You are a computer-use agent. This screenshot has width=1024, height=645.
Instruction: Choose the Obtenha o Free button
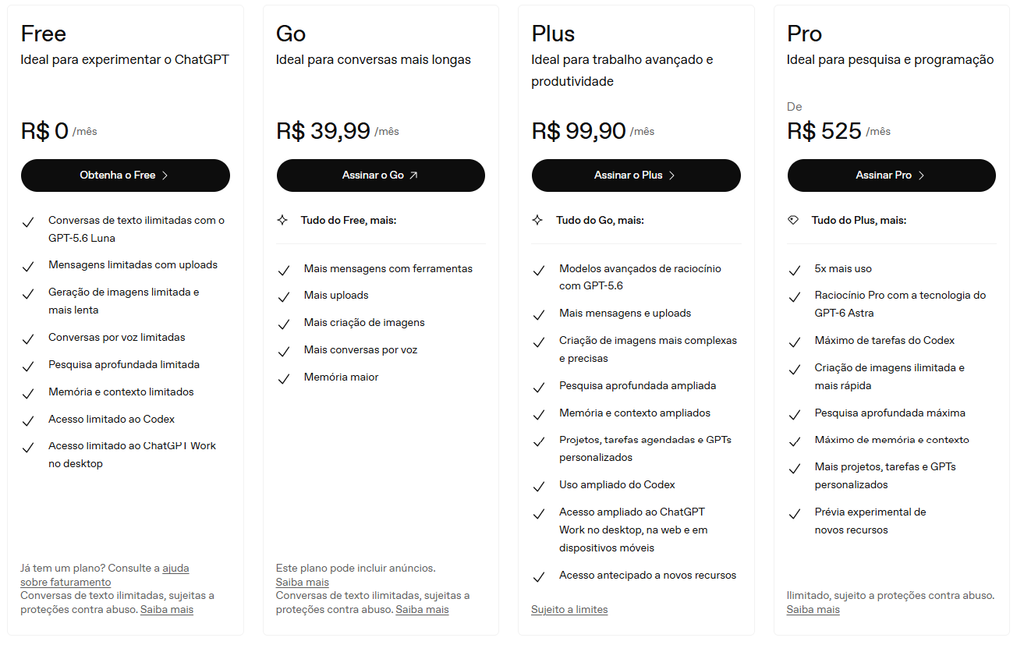(x=125, y=176)
